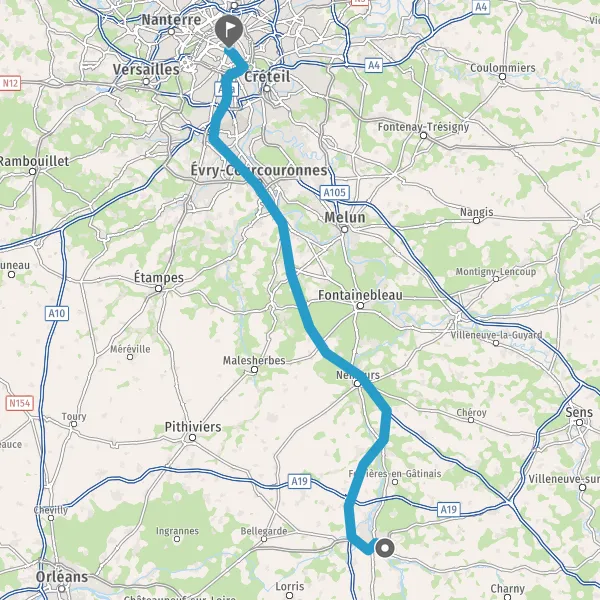Click the N154 road shield
Image resolution: width=600 pixels, height=600 pixels.
click(x=20, y=403)
